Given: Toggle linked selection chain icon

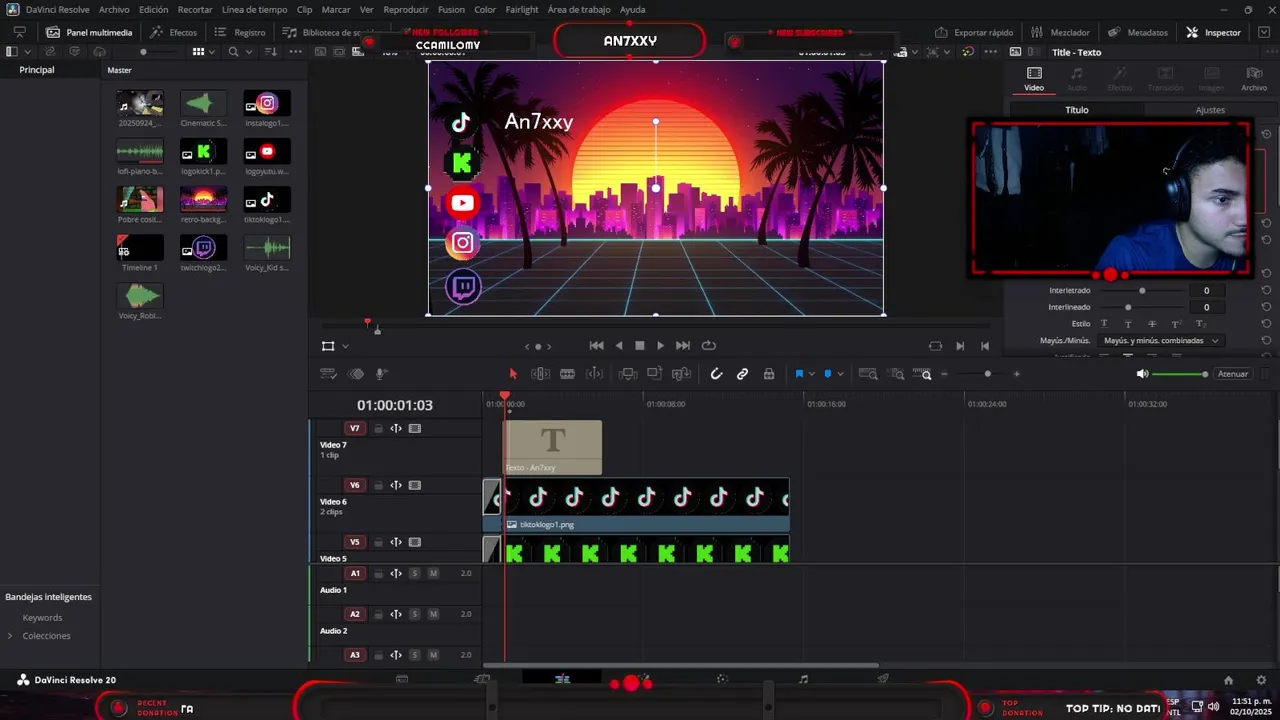Looking at the screenshot, I should pyautogui.click(x=742, y=374).
